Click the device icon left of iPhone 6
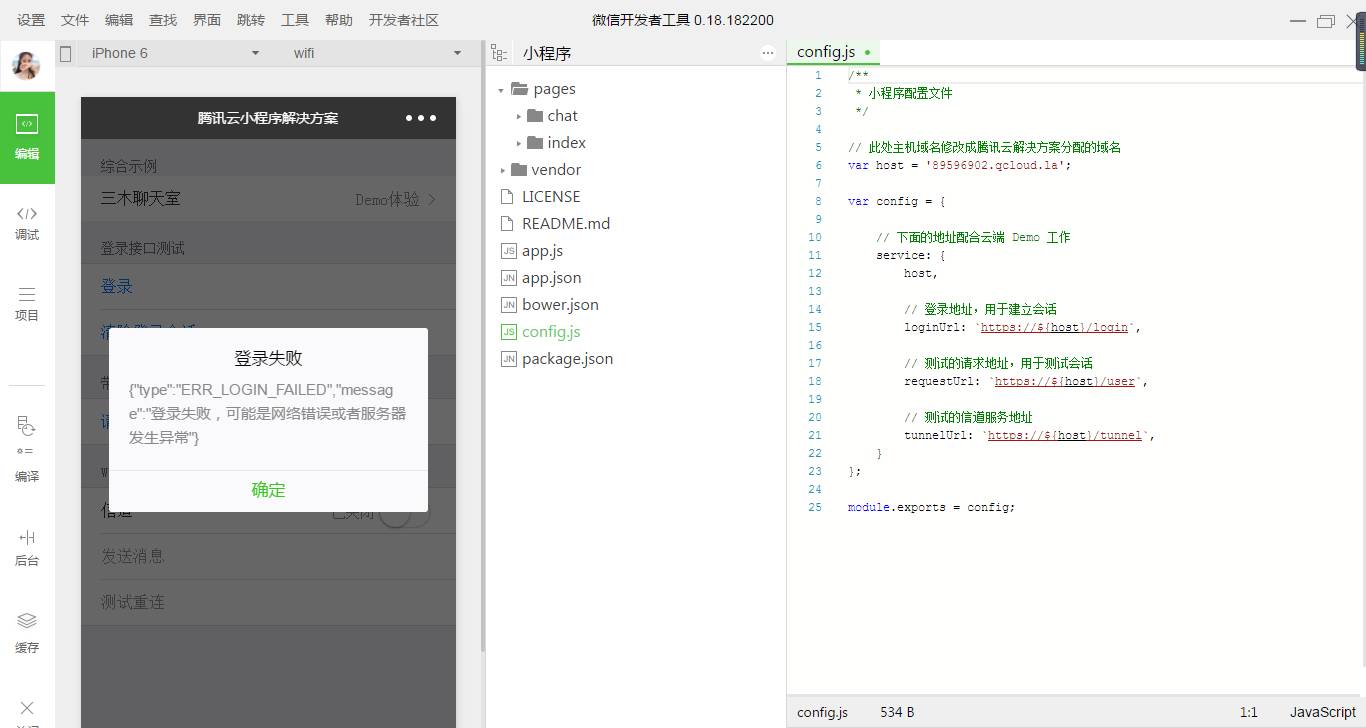 [66, 53]
